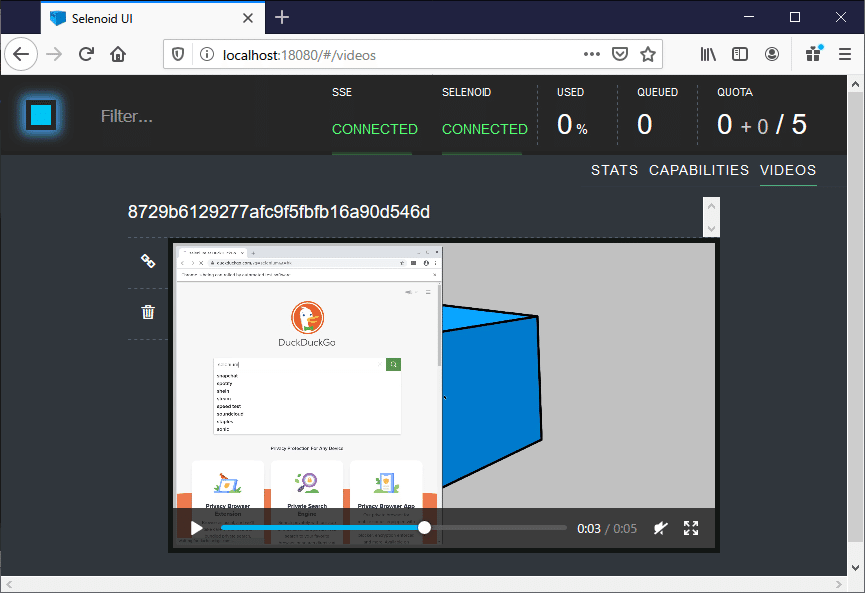Image resolution: width=865 pixels, height=593 pixels.
Task: Click the 0:03 / 0:05 time display
Action: tap(607, 528)
